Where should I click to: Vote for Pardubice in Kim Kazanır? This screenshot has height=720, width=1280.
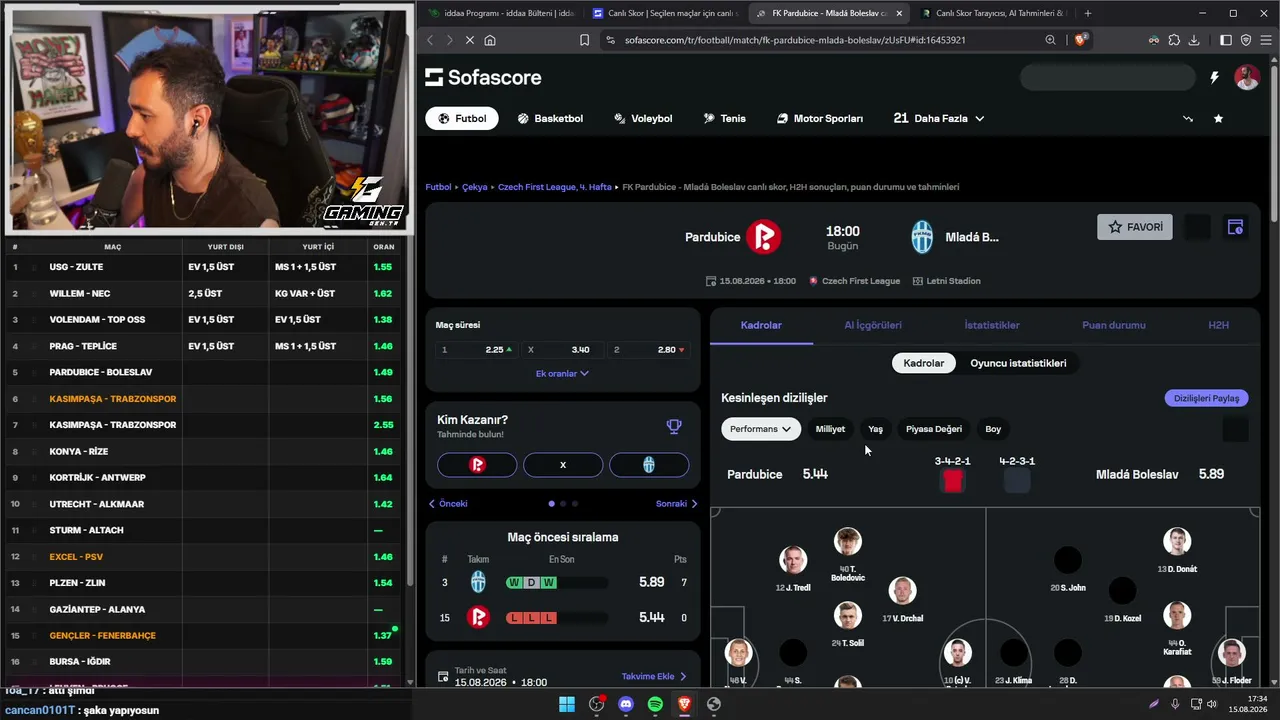pos(477,465)
